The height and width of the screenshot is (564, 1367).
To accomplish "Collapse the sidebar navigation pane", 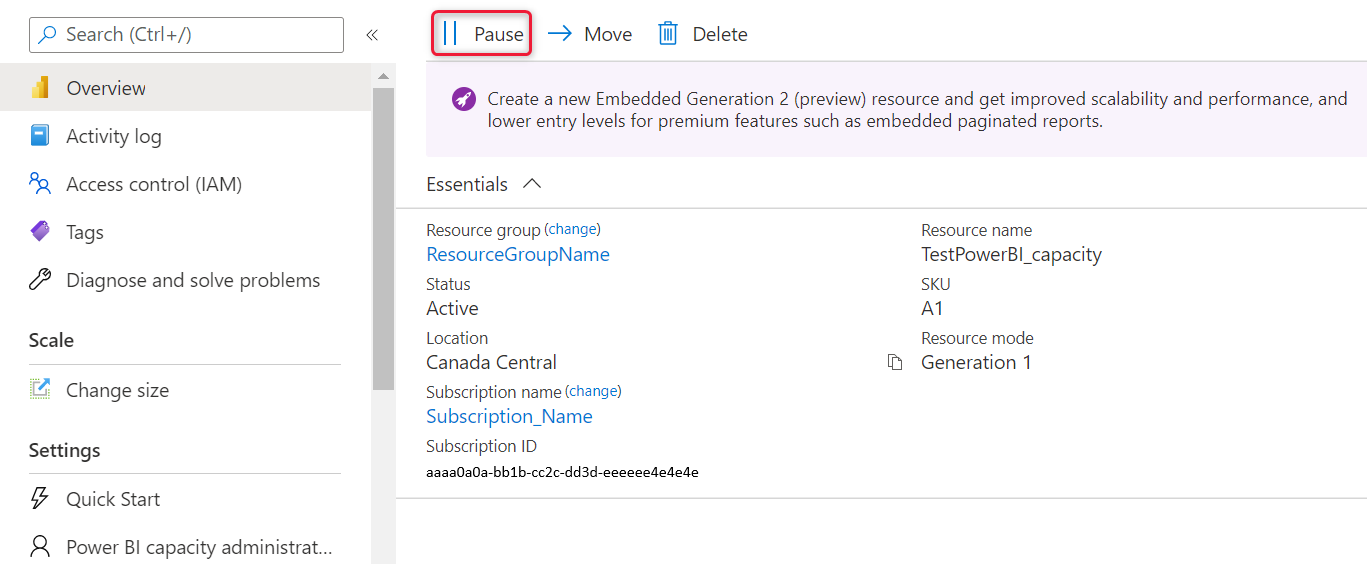I will 372,35.
